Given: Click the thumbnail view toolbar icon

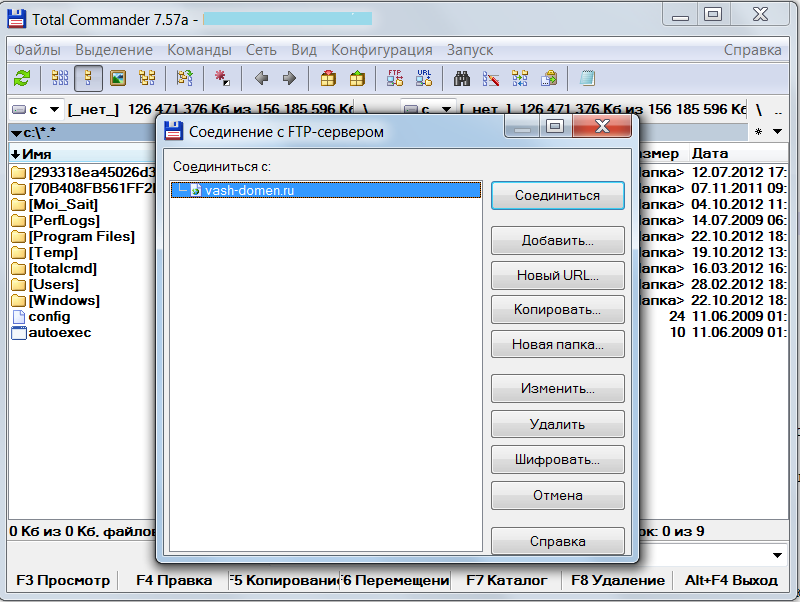Looking at the screenshot, I should [x=118, y=78].
